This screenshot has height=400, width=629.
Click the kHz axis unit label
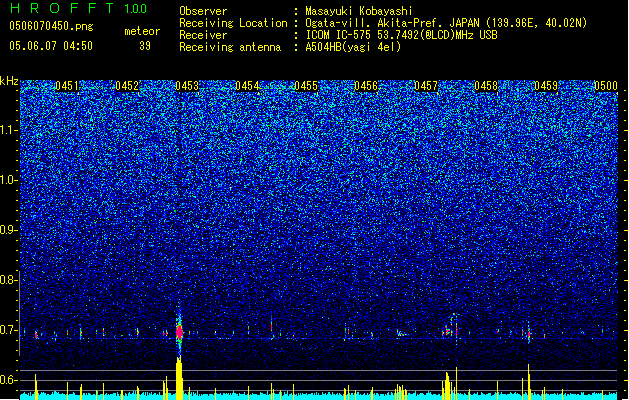9,81
